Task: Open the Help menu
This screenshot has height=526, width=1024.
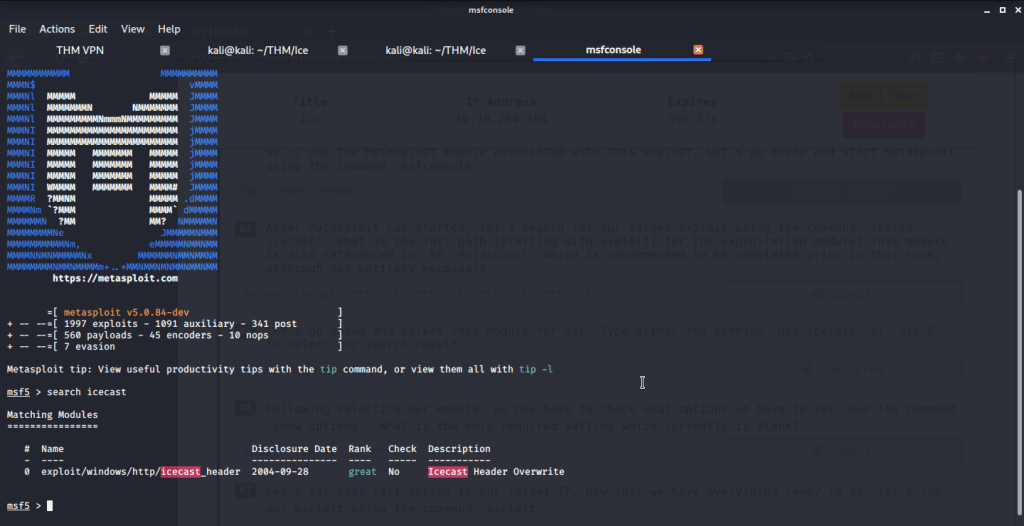Action: tap(169, 29)
